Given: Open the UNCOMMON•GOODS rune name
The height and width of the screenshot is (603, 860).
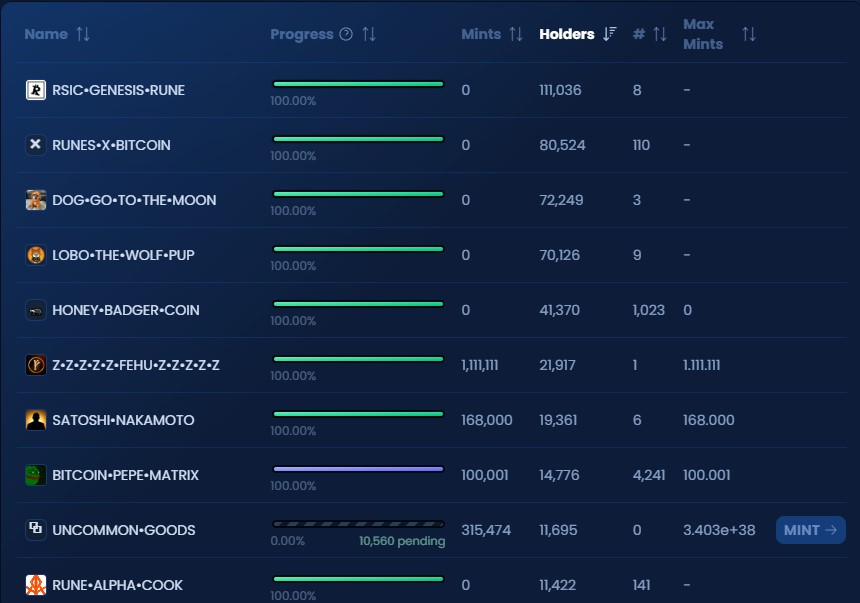Looking at the screenshot, I should pos(123,530).
